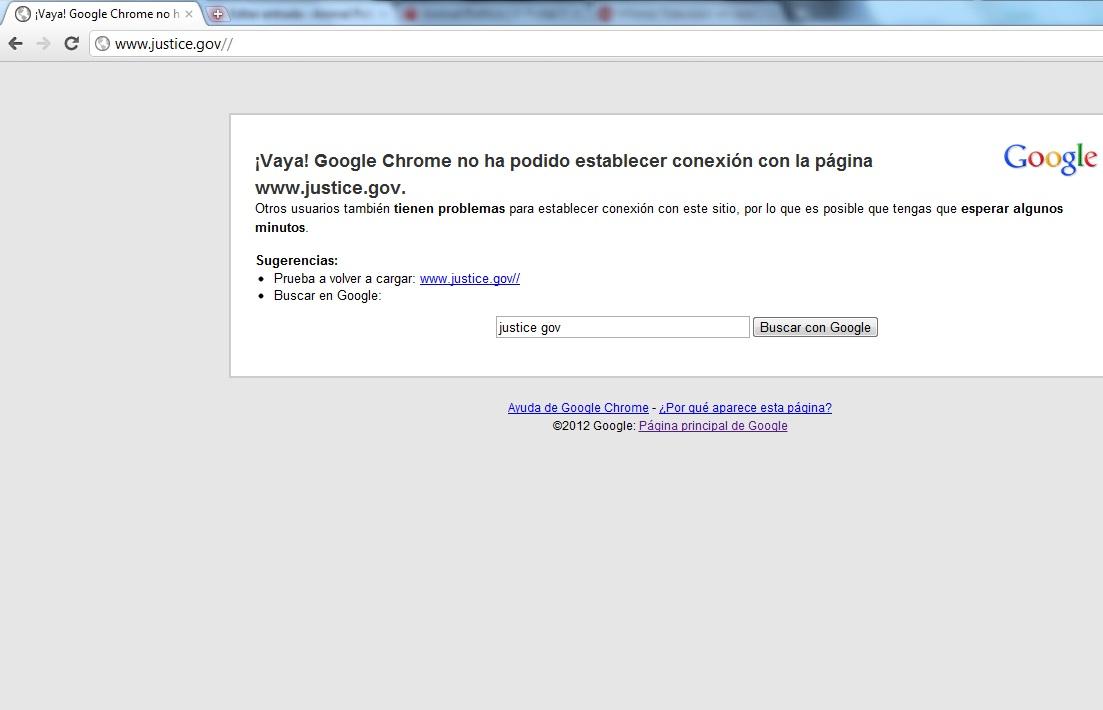Retry loading via www.justice.gov// link
The height and width of the screenshot is (710, 1103).
click(x=469, y=279)
